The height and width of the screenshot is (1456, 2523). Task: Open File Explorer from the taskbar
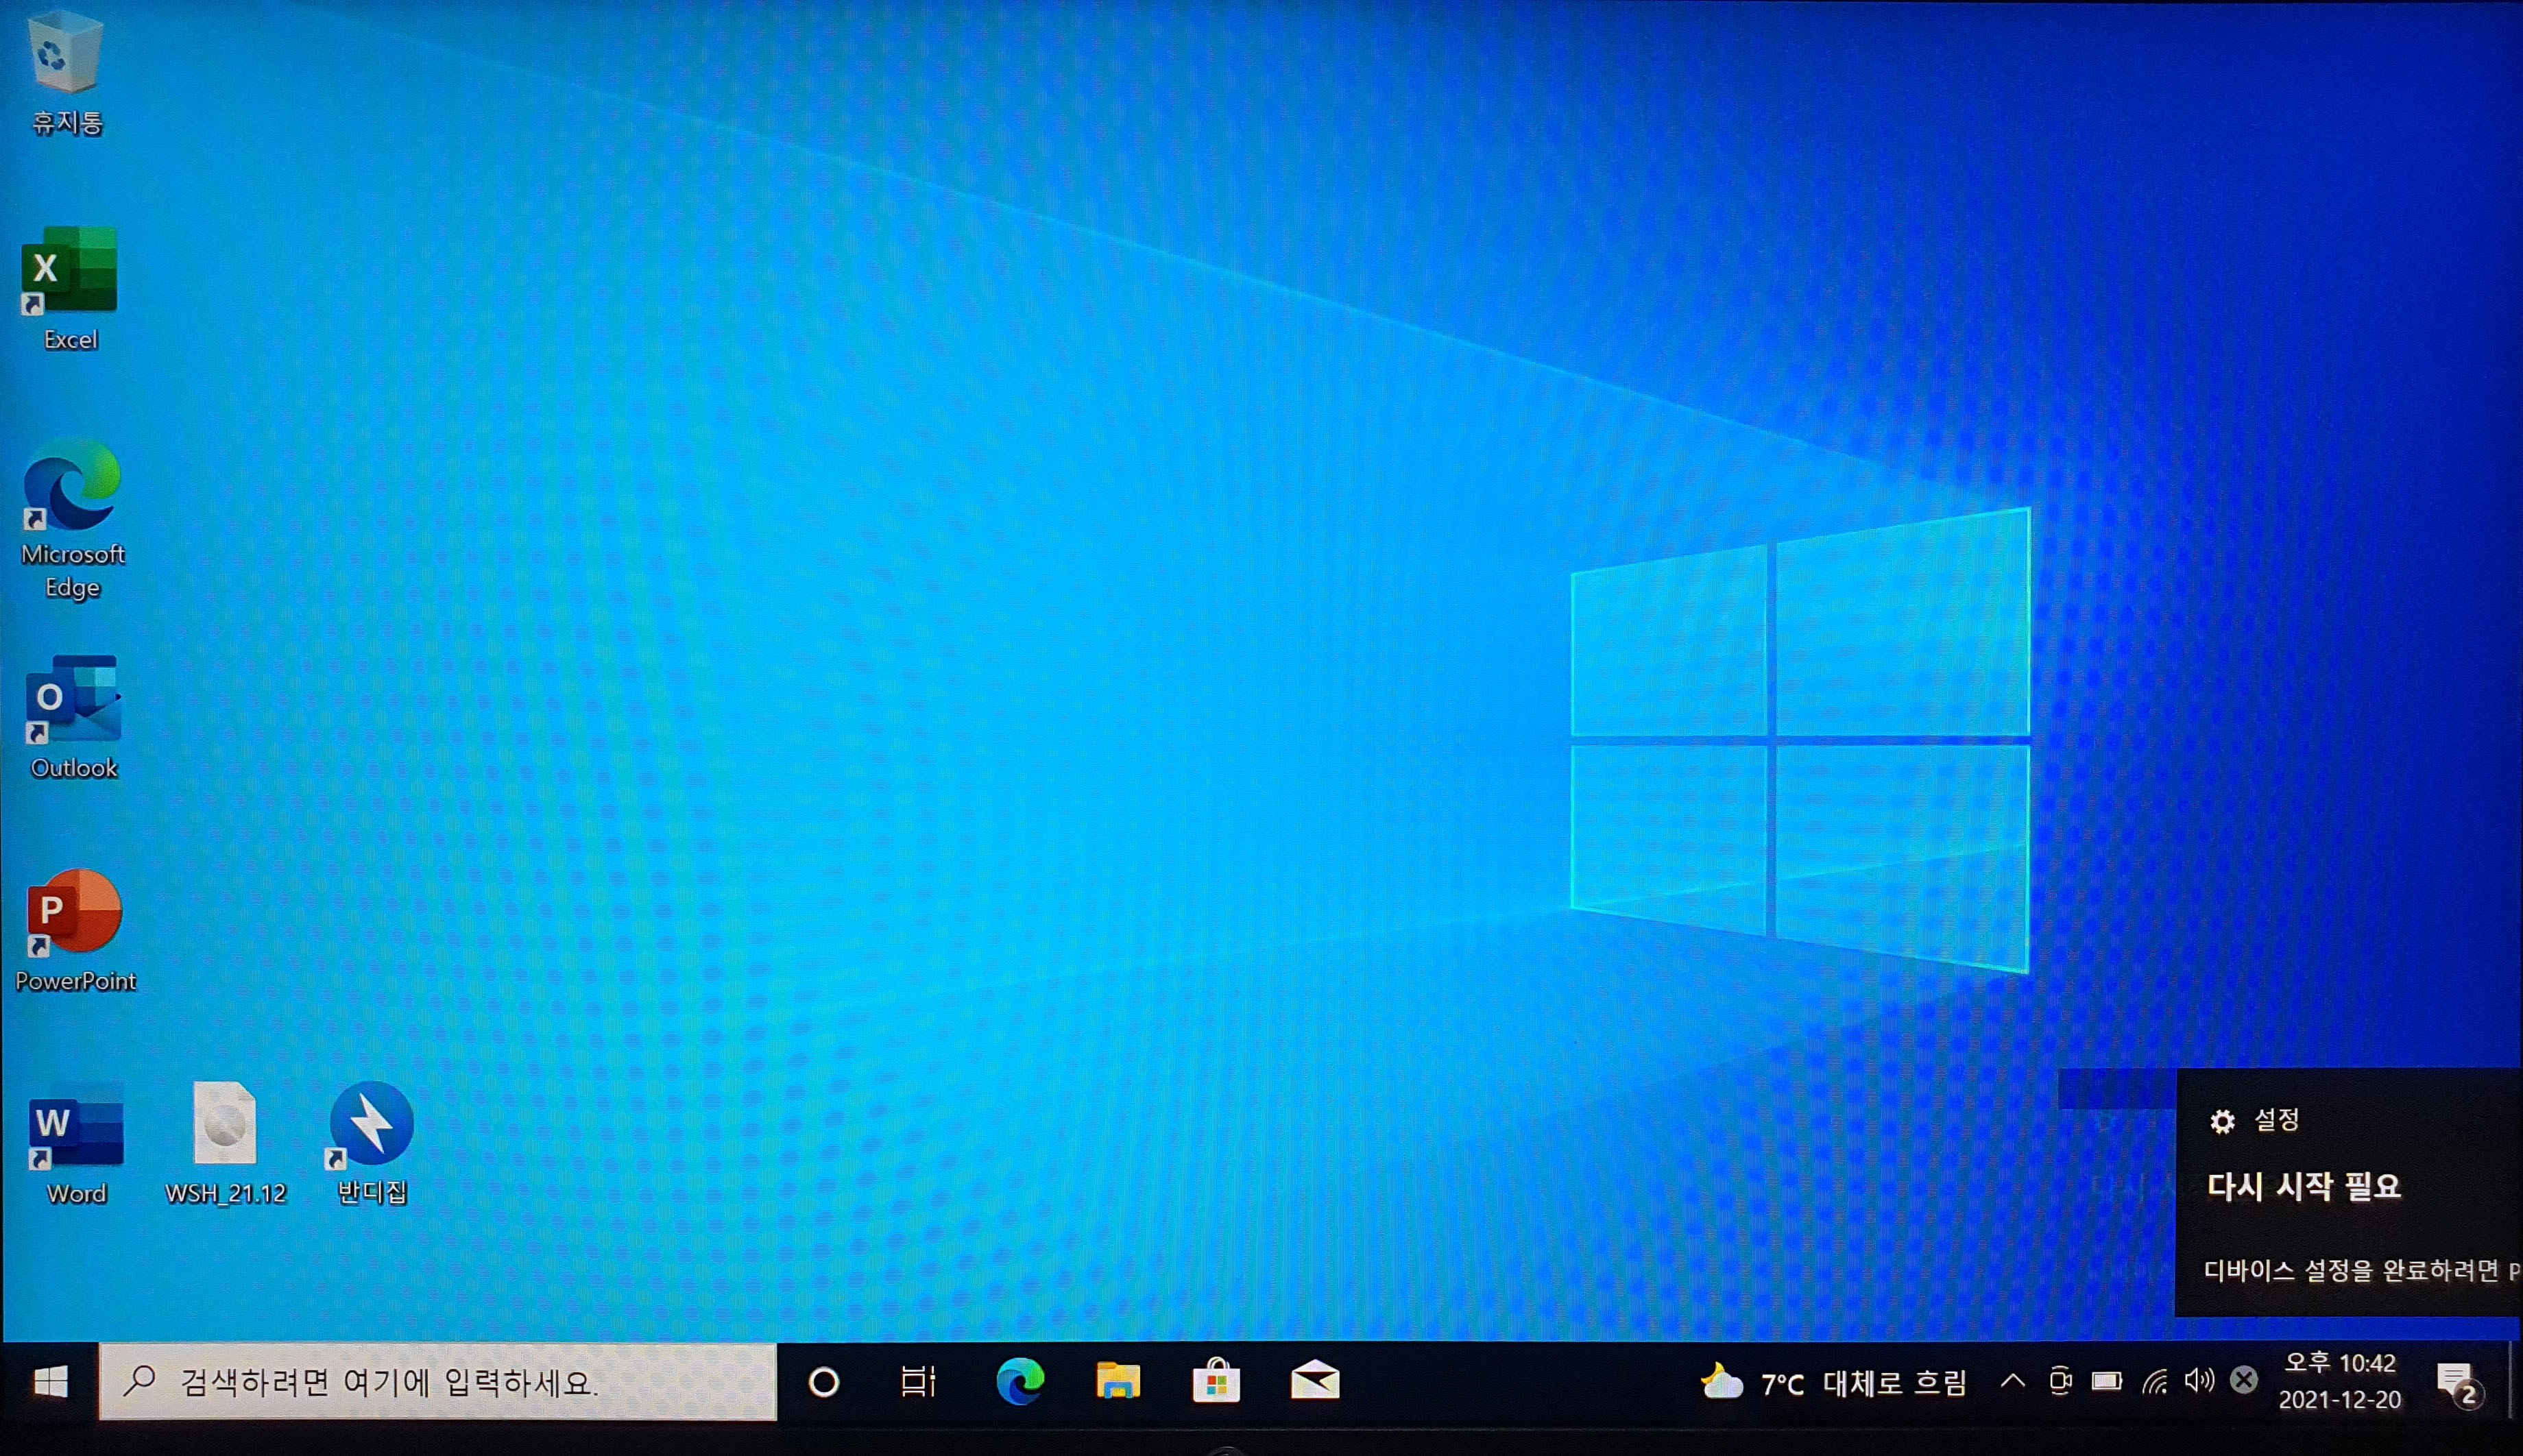(1118, 1382)
